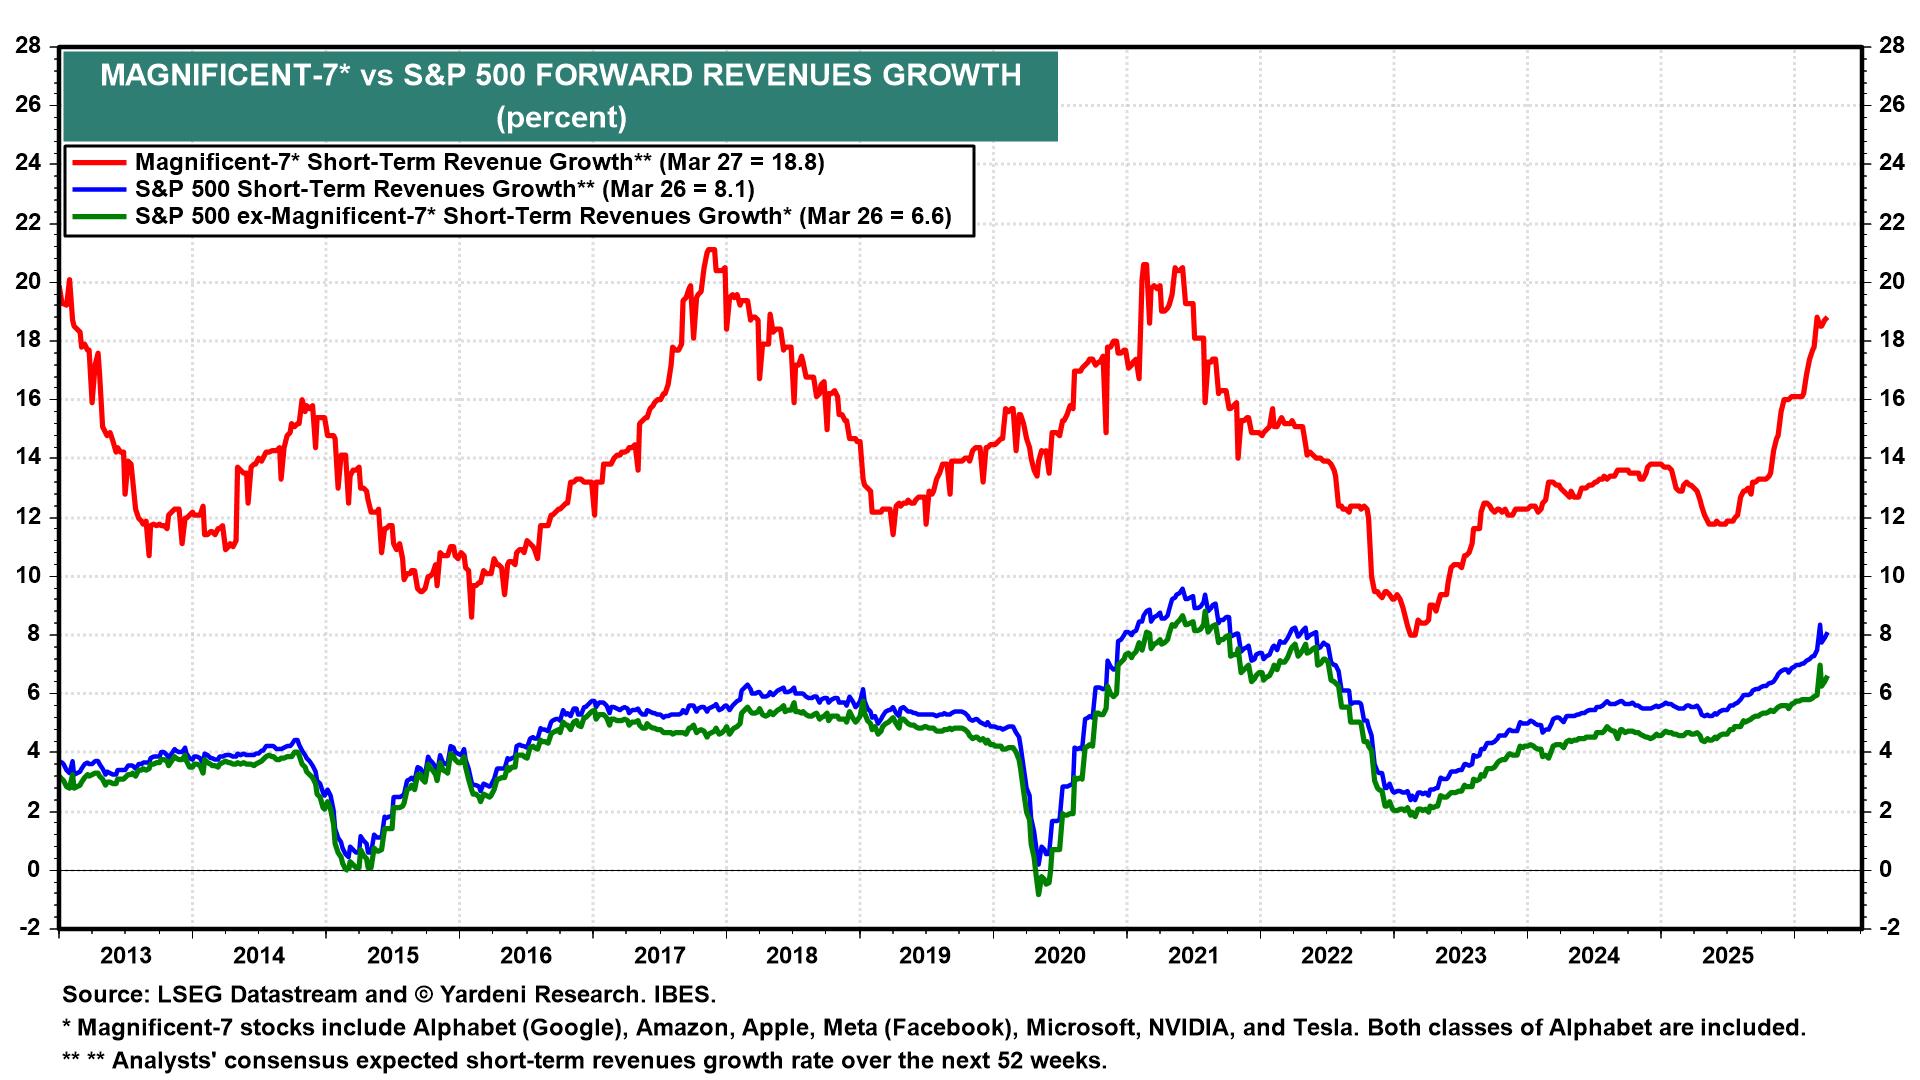The height and width of the screenshot is (1080, 1920).
Task: Click the Magnificent-7 Short-Term Revenue Growth legend label
Action: pyautogui.click(x=479, y=163)
